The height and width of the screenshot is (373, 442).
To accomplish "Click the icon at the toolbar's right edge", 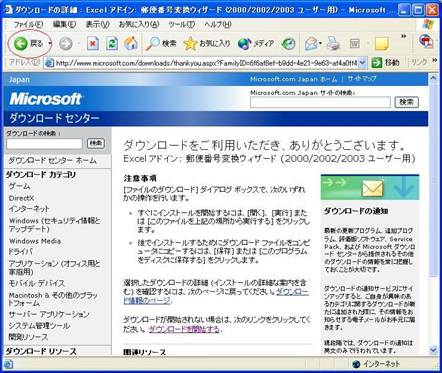I will click(x=426, y=42).
